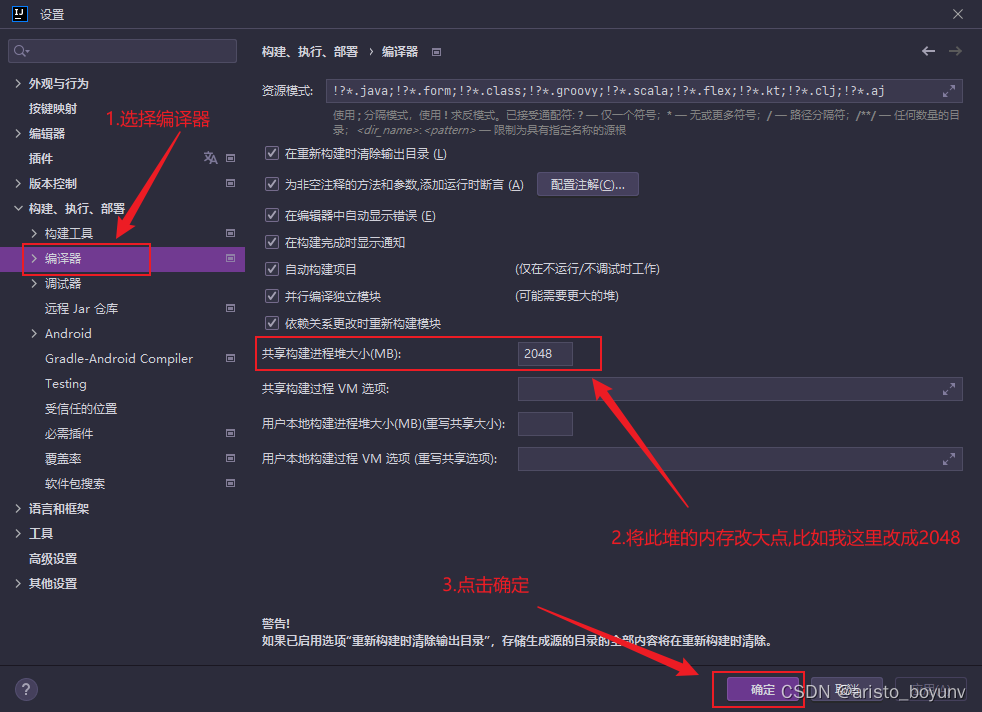Click the 确定 button
The width and height of the screenshot is (982, 712).
tap(763, 689)
